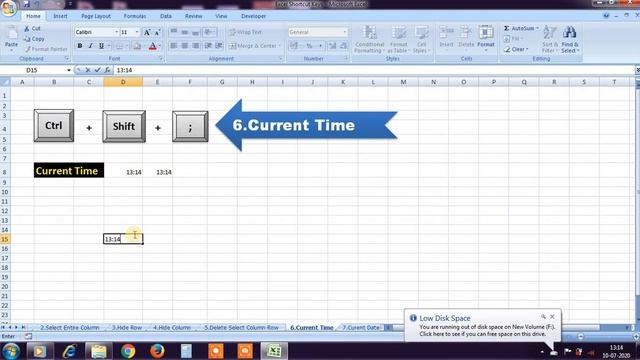640x360 pixels.
Task: Open the Windows Start menu
Action: pyautogui.click(x=11, y=351)
